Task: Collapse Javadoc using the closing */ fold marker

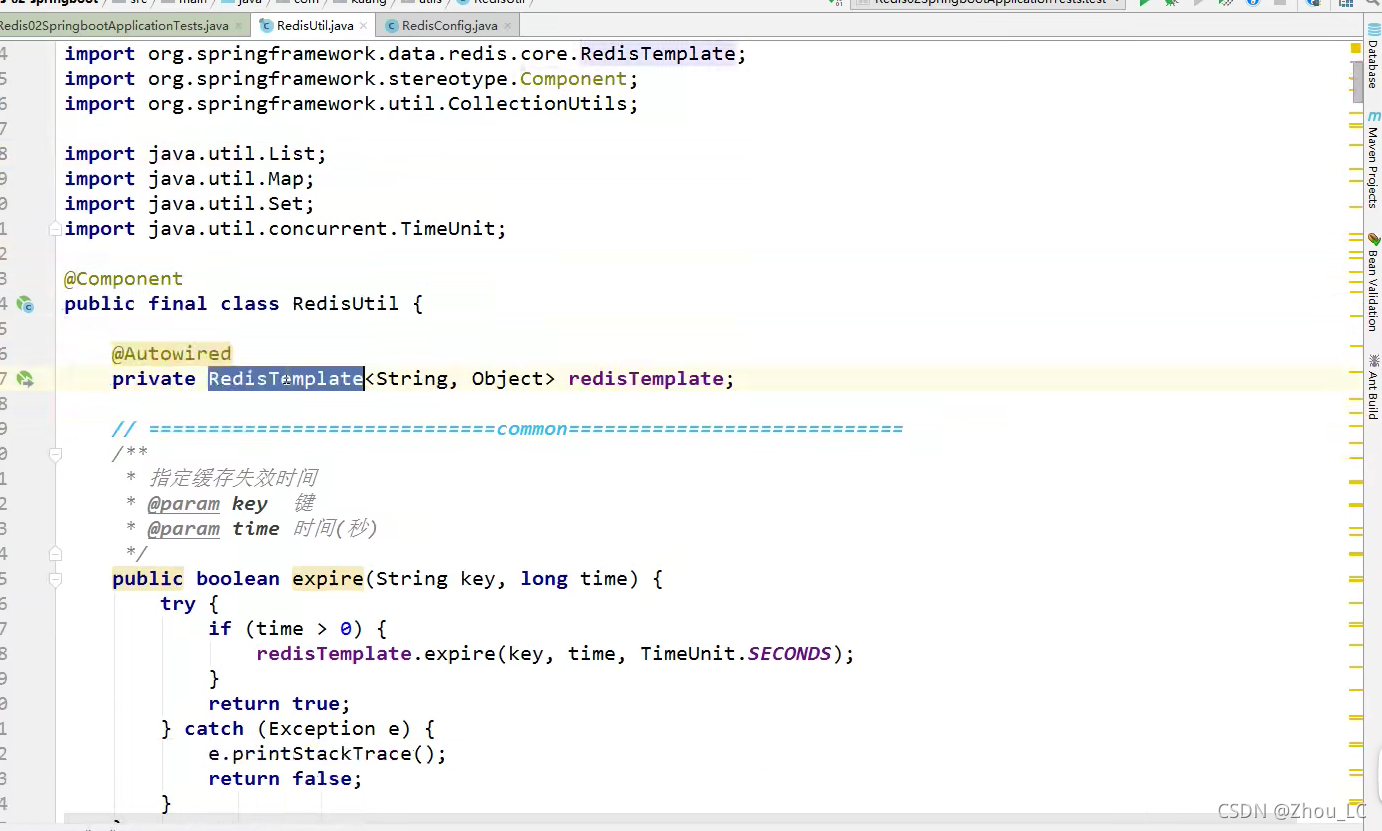Action: (55, 554)
